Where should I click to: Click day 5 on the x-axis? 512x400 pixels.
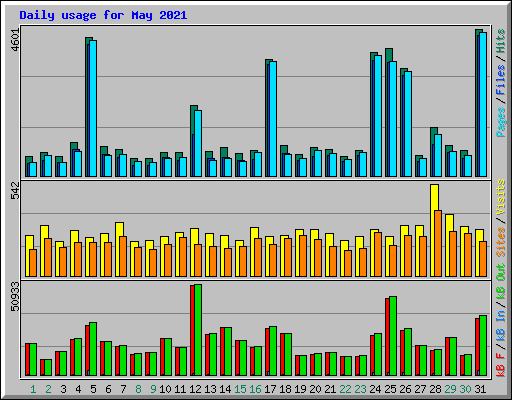pos(93,389)
